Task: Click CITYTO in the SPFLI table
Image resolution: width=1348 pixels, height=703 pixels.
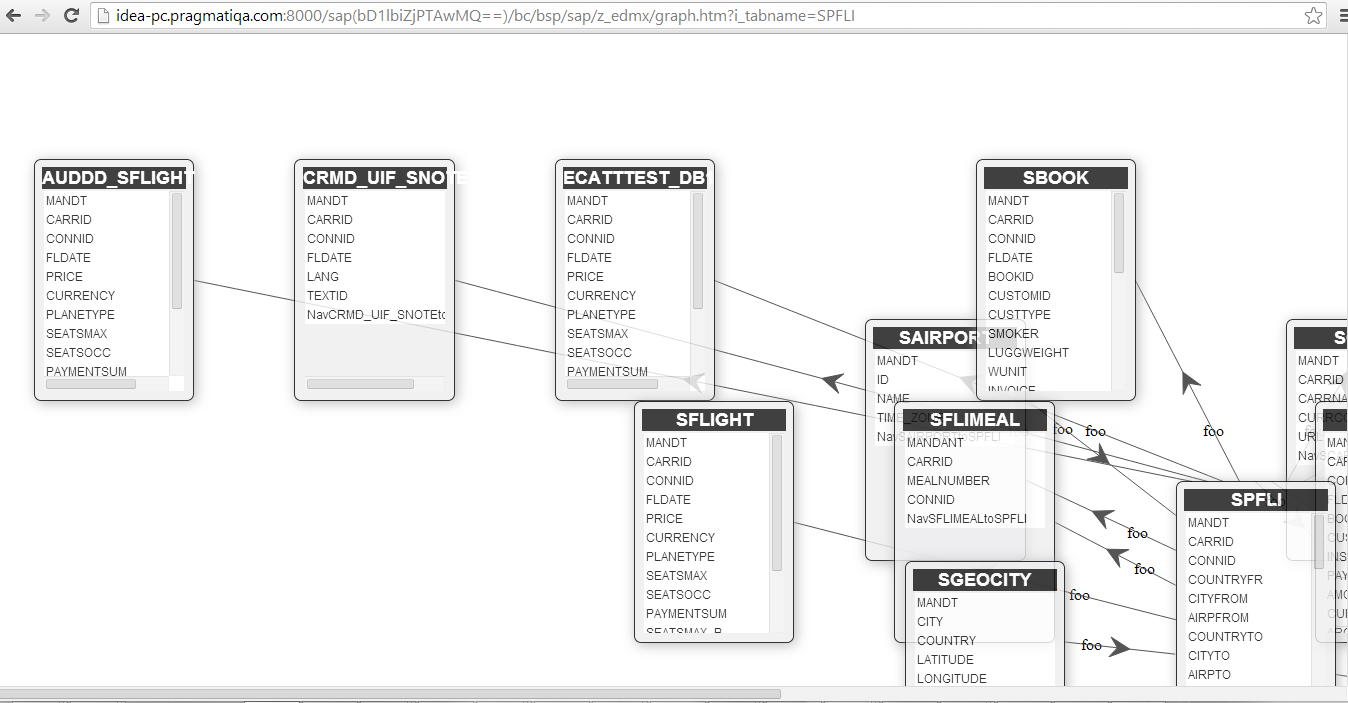Action: [x=1209, y=656]
